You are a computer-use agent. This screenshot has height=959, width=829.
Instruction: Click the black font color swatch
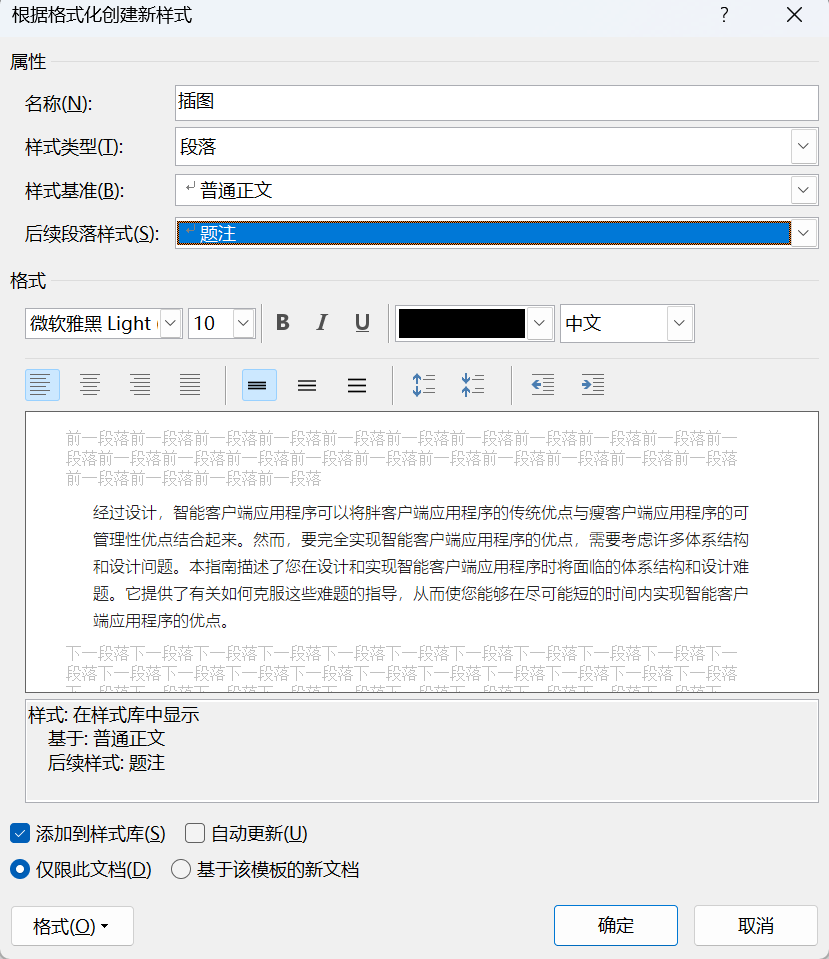click(x=462, y=324)
